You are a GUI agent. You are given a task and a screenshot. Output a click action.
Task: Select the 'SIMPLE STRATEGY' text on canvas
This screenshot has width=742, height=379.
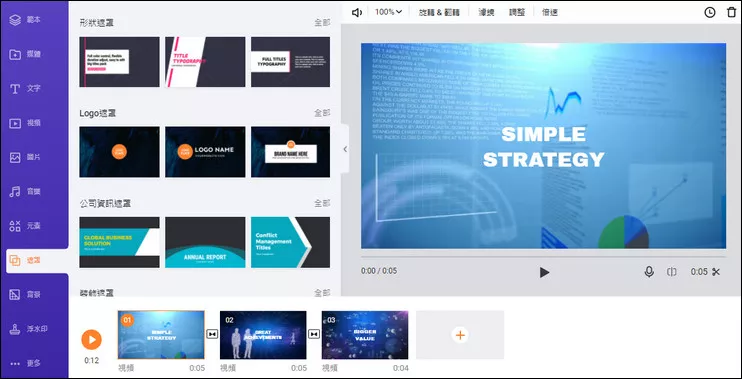[543, 147]
